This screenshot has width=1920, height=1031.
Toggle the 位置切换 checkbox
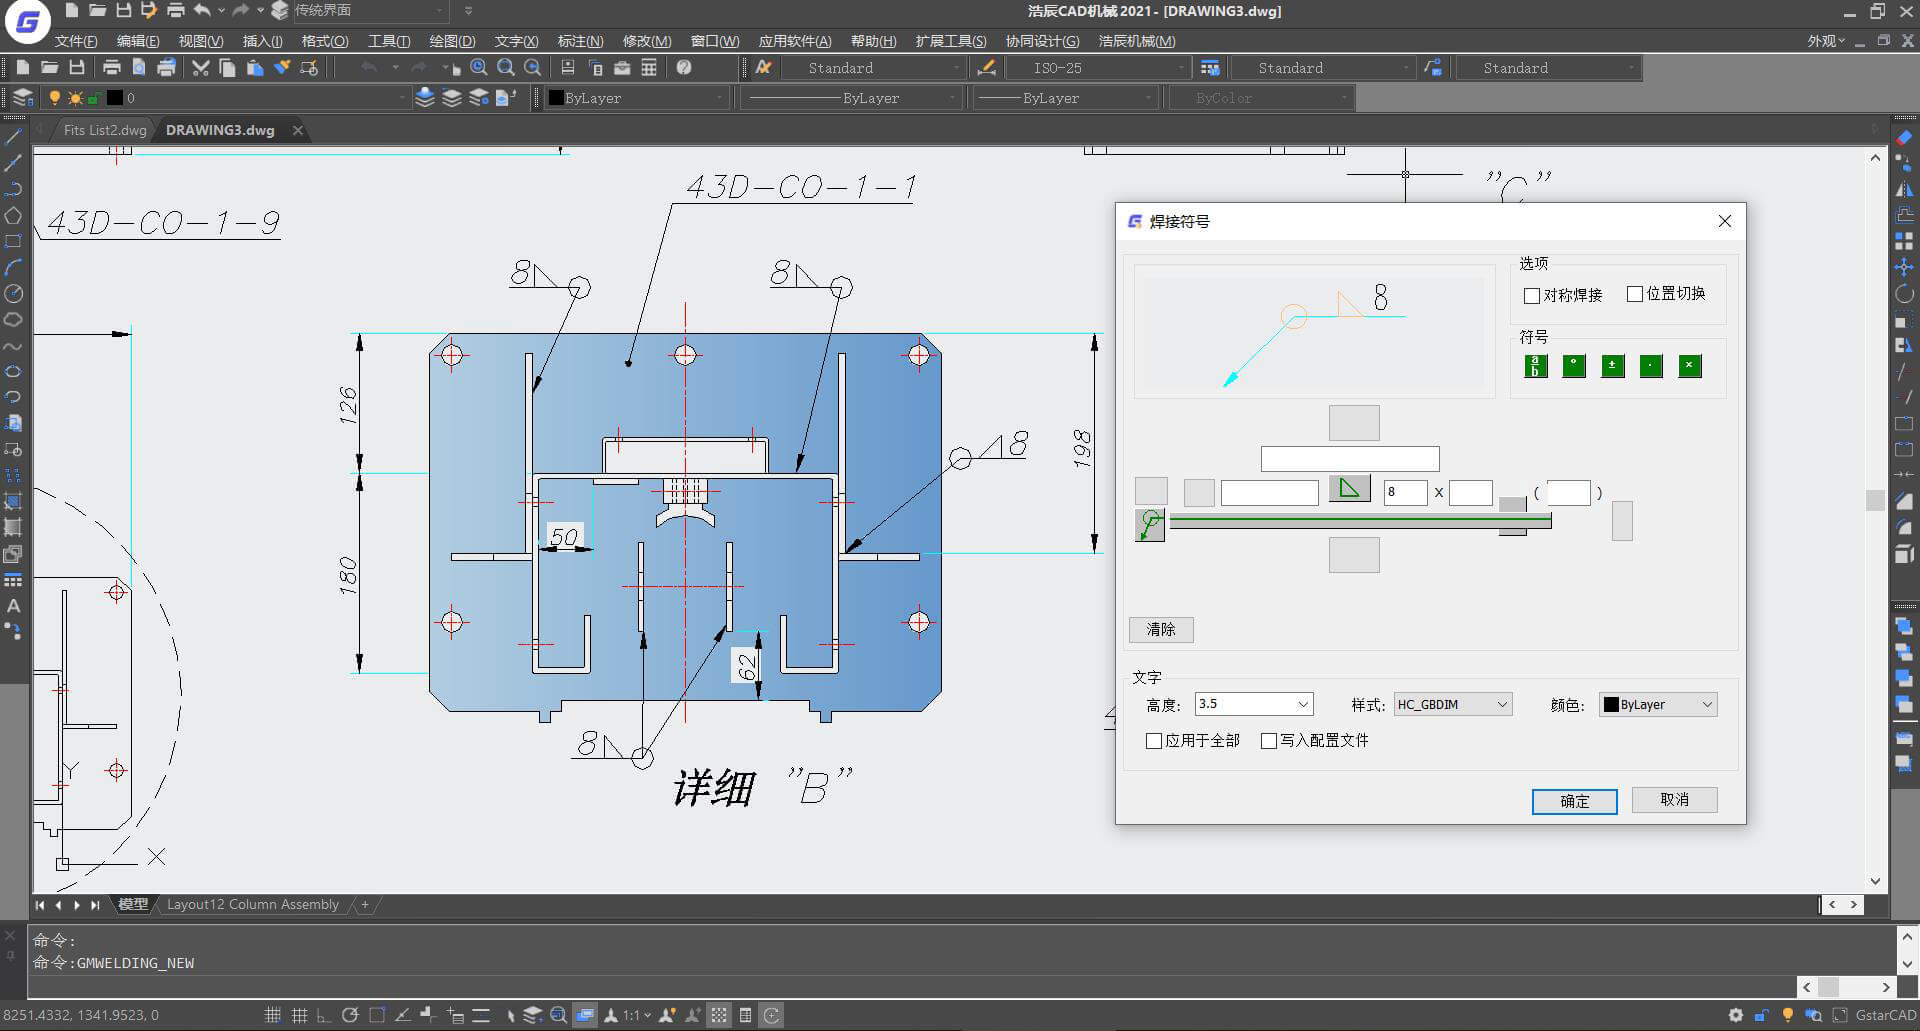(x=1635, y=294)
